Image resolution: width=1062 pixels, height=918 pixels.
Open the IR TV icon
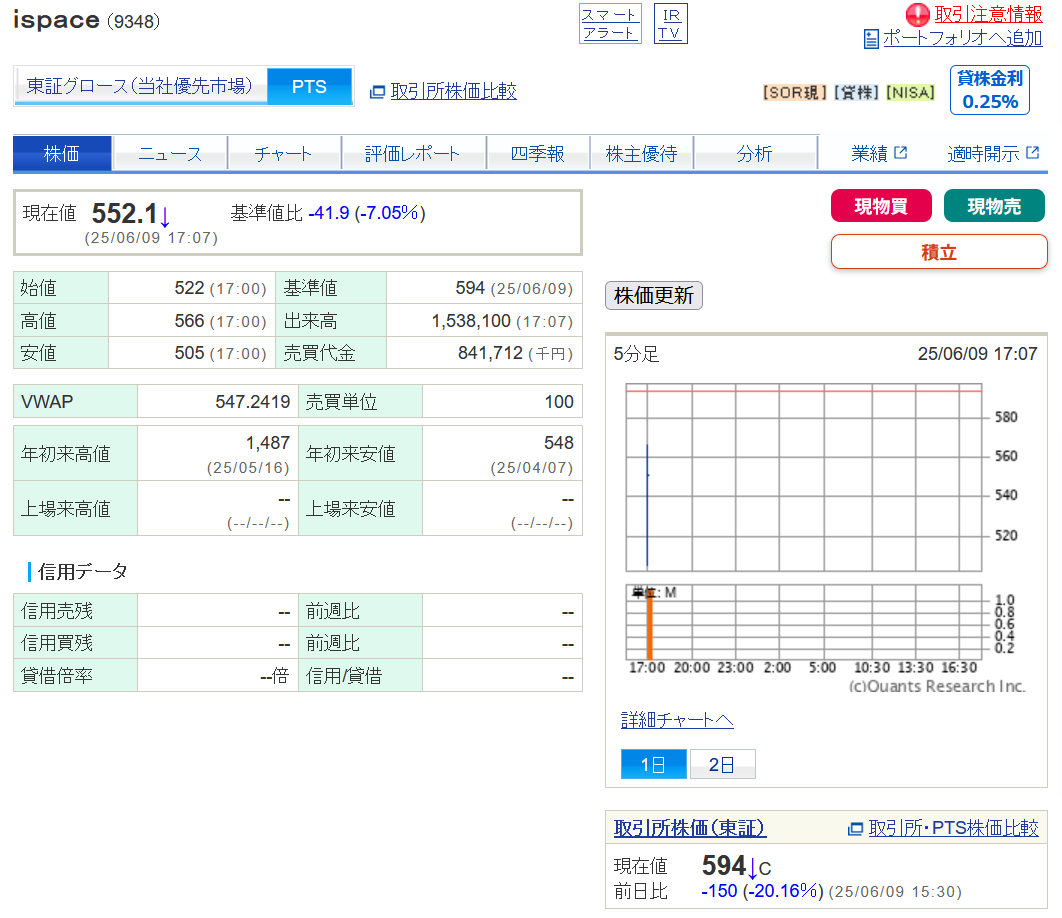pos(671,24)
